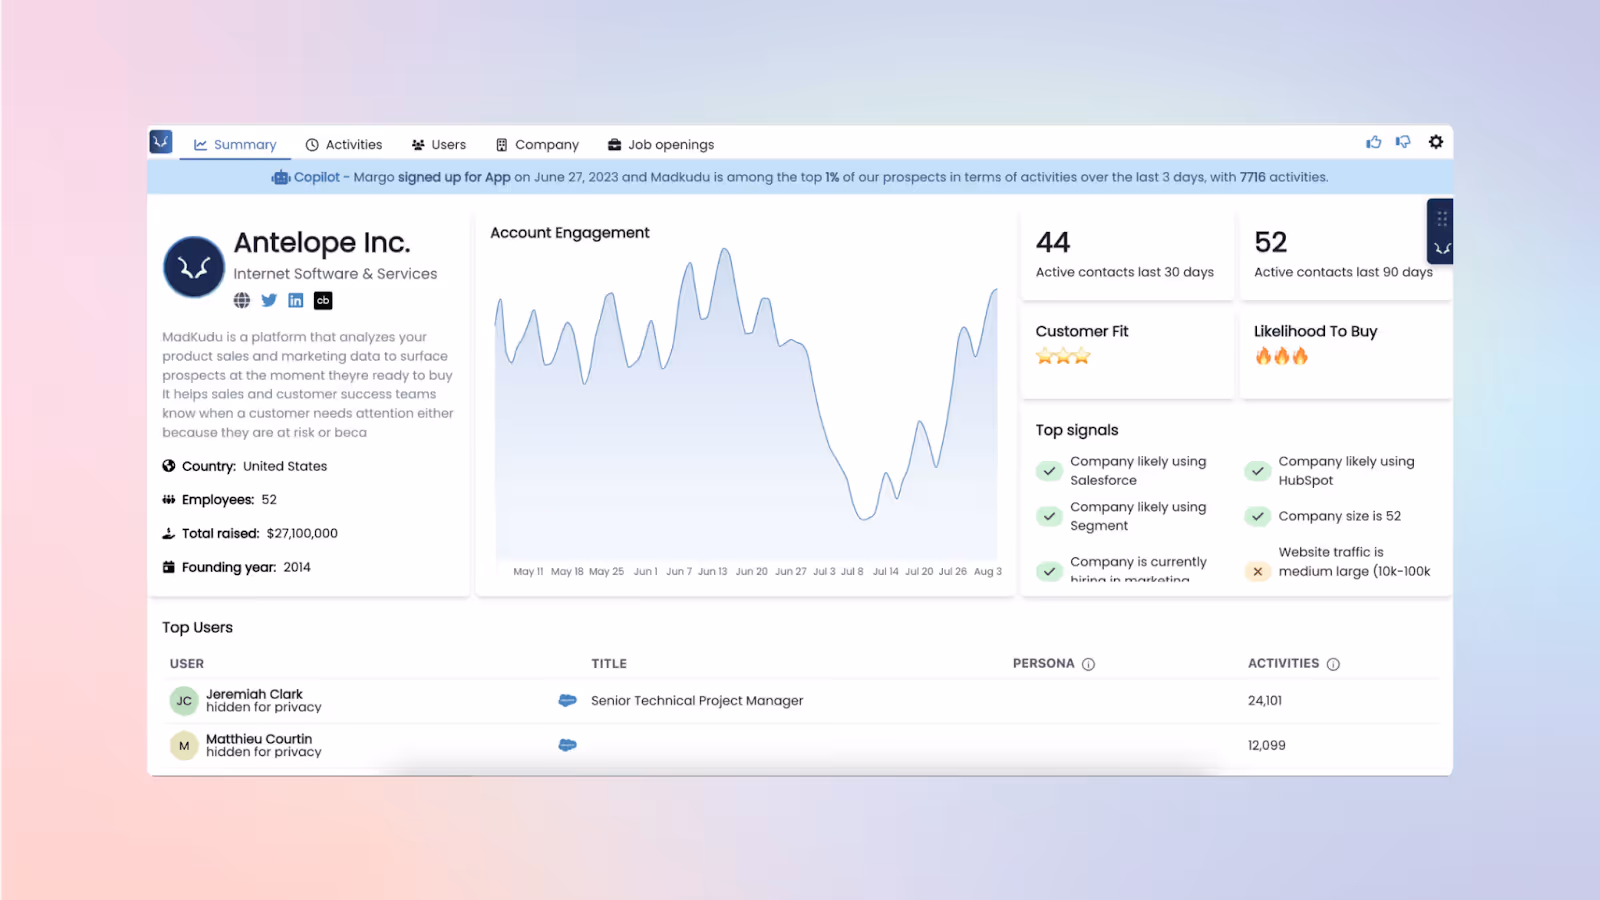
Task: Click the Website traffic X mark icon
Action: click(x=1258, y=572)
